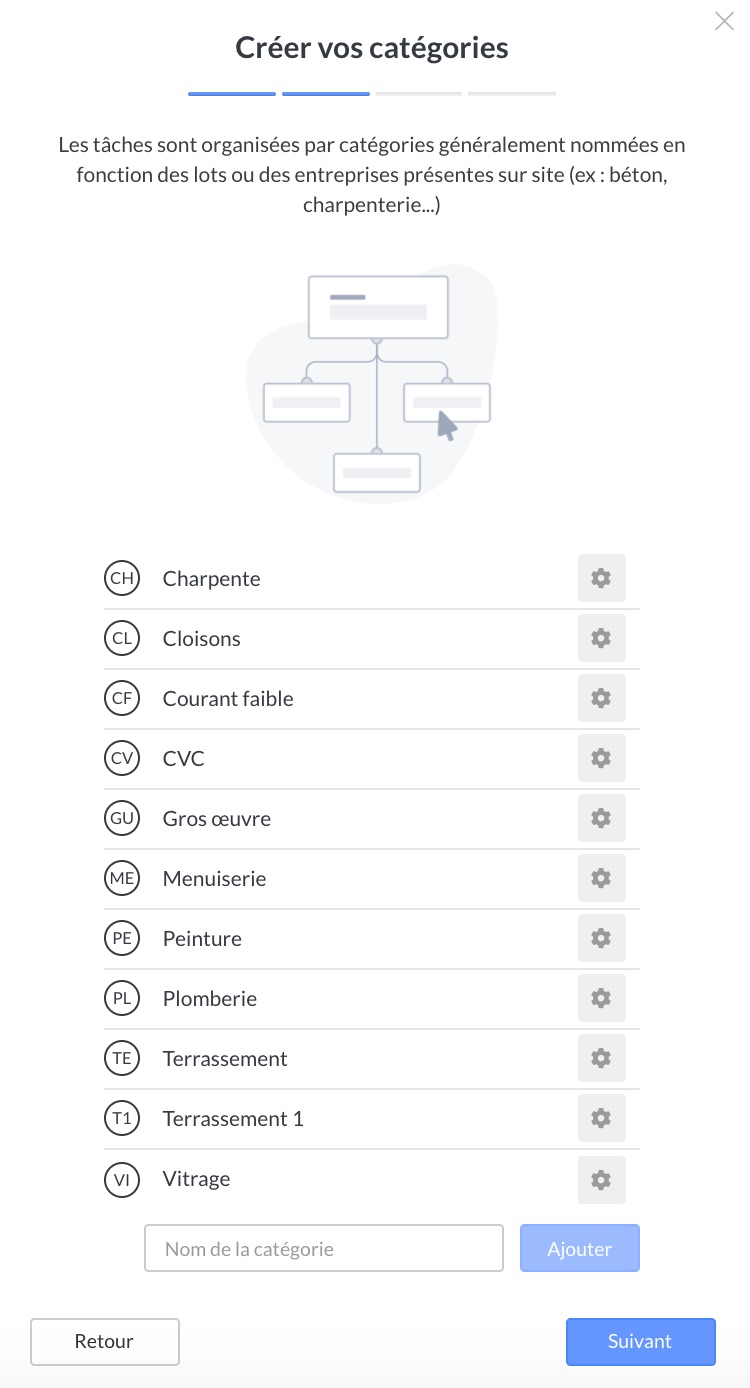
Task: Click the gear icon next to Cloisons
Action: 601,638
